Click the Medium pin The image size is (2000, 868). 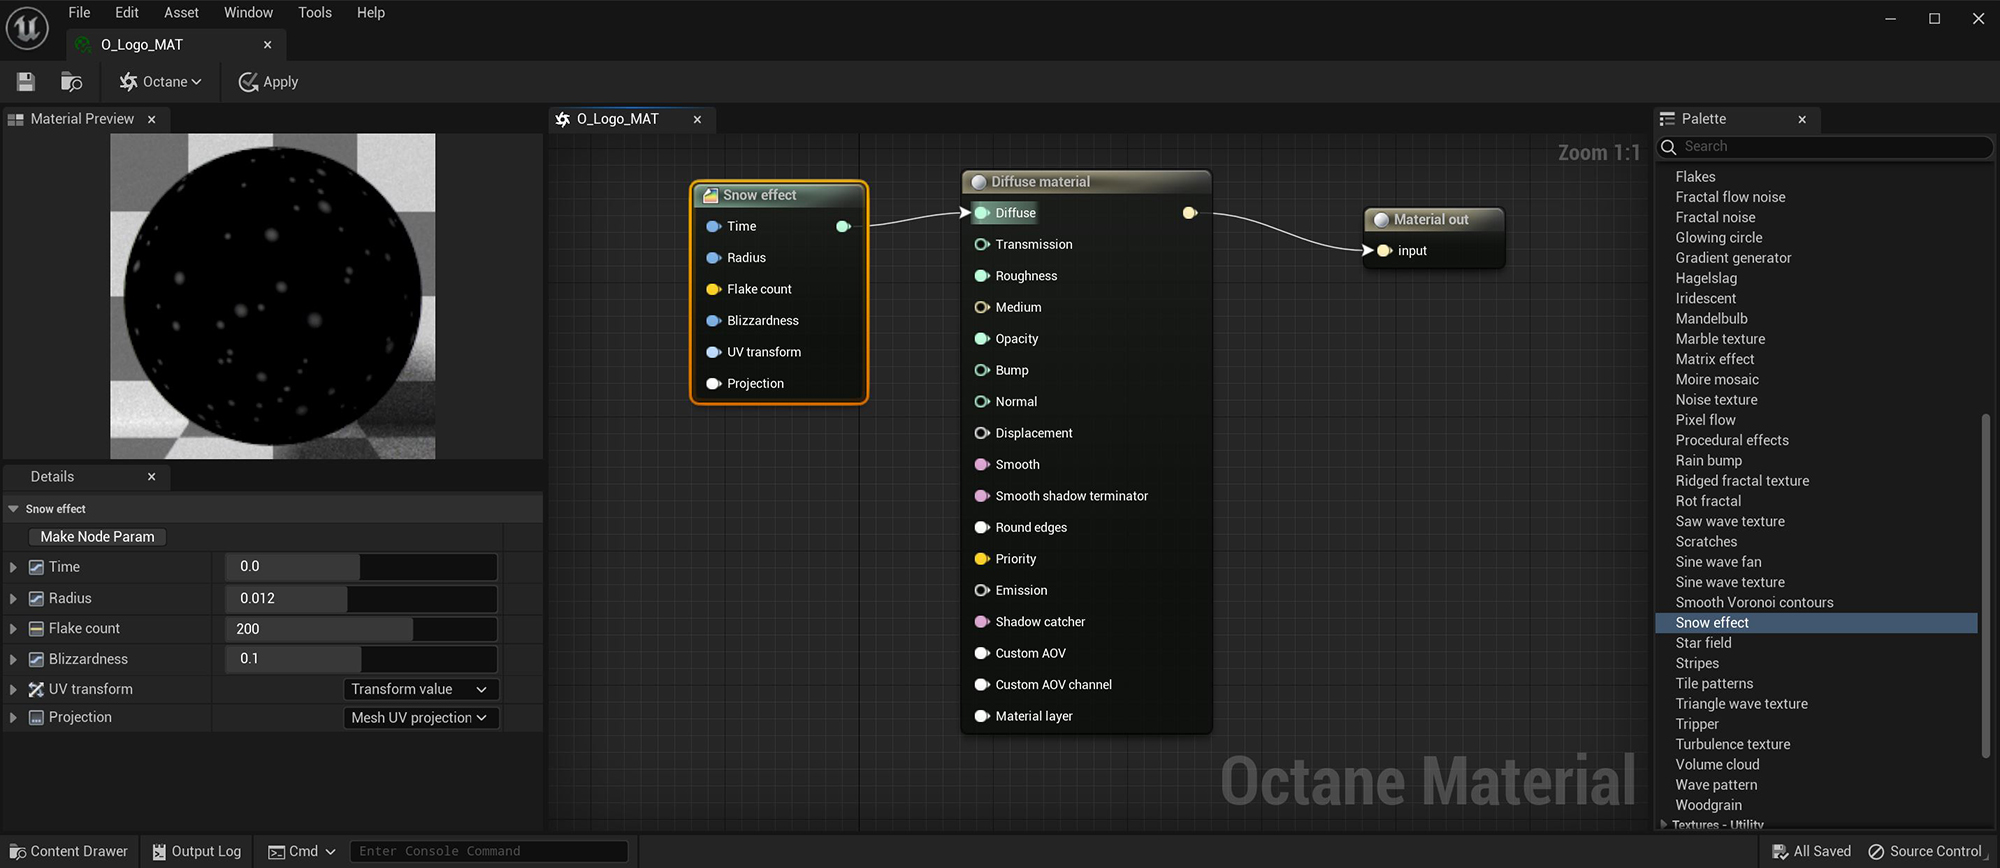click(x=981, y=308)
